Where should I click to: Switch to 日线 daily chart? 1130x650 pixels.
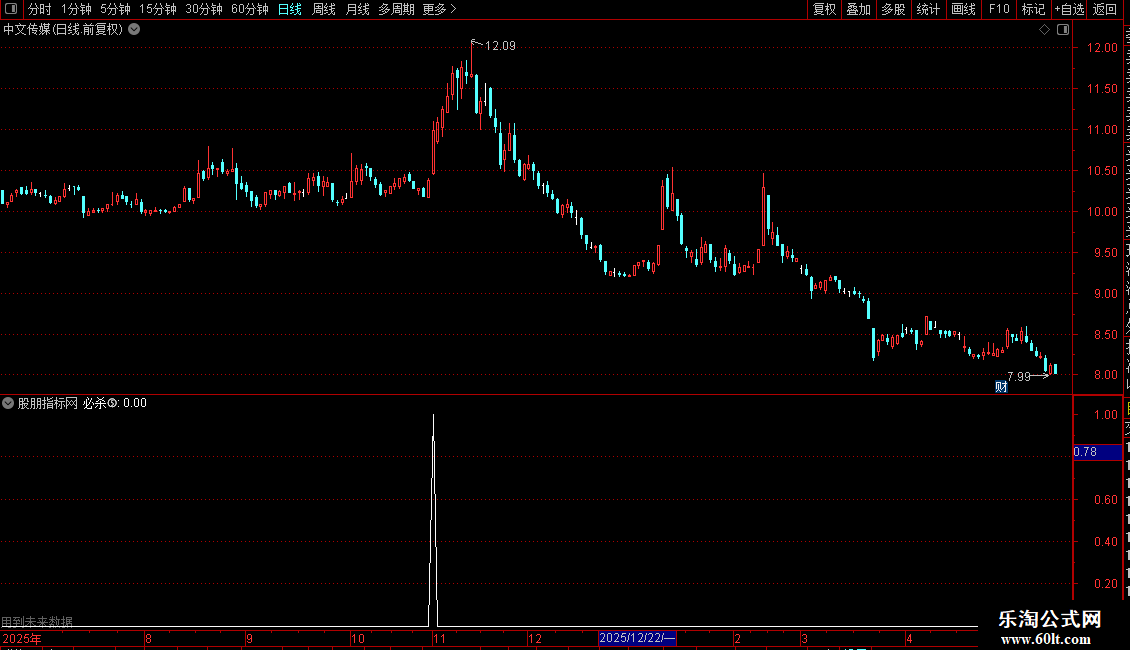tap(290, 9)
